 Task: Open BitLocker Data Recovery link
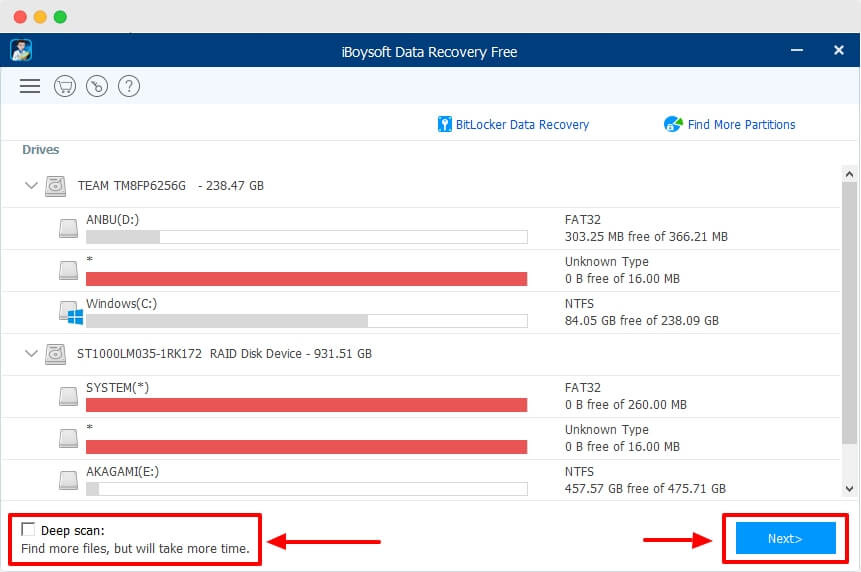522,125
